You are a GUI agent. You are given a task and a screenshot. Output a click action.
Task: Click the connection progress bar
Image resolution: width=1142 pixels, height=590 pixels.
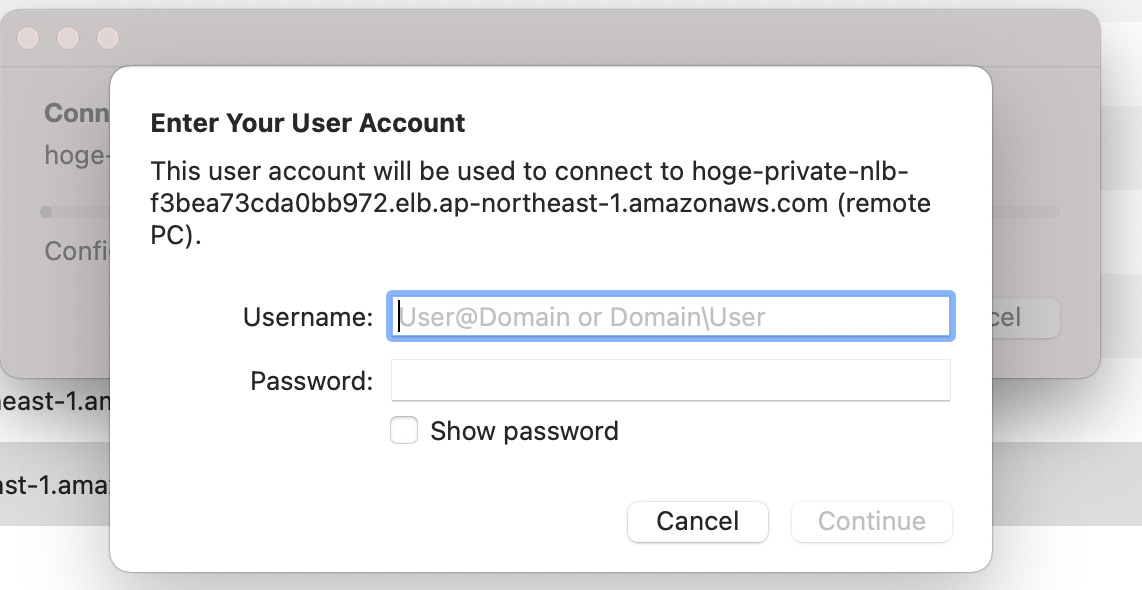[75, 211]
